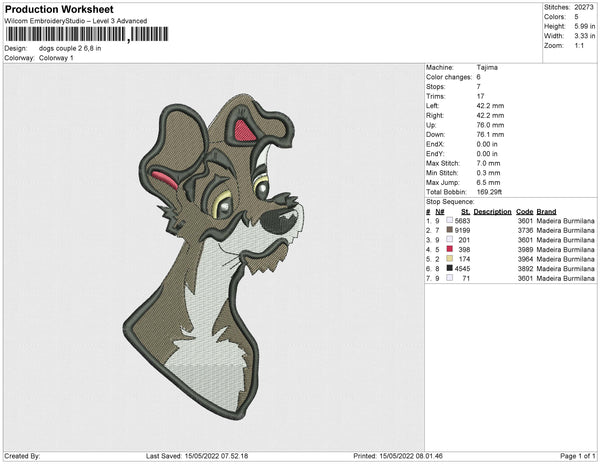Click 'Madeira Burmilana' brand in row 6

(566, 269)
